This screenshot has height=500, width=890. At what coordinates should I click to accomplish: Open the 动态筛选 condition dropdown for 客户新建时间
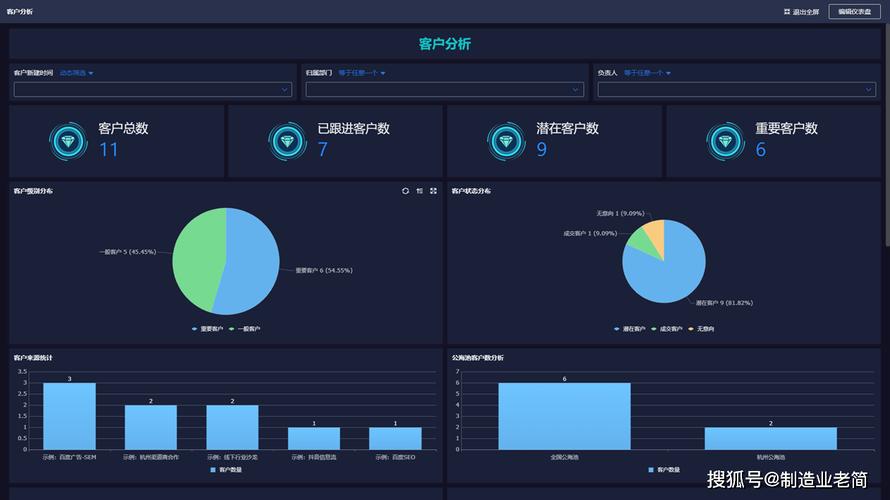click(77, 73)
